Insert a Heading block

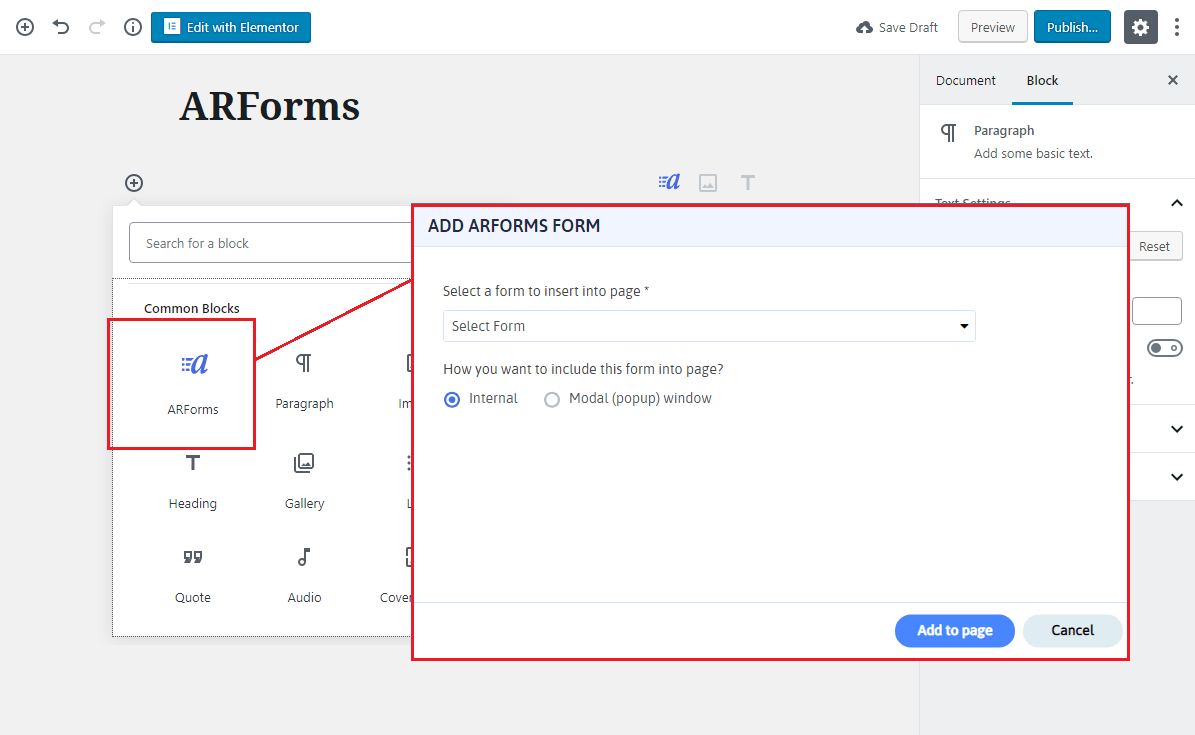(193, 480)
